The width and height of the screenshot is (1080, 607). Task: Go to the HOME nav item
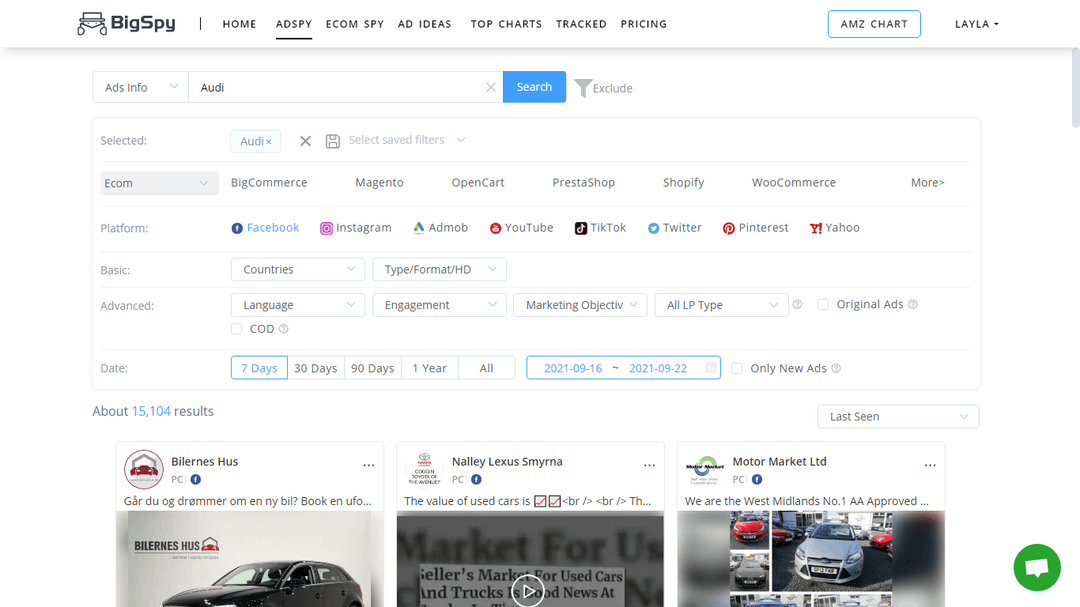point(239,24)
